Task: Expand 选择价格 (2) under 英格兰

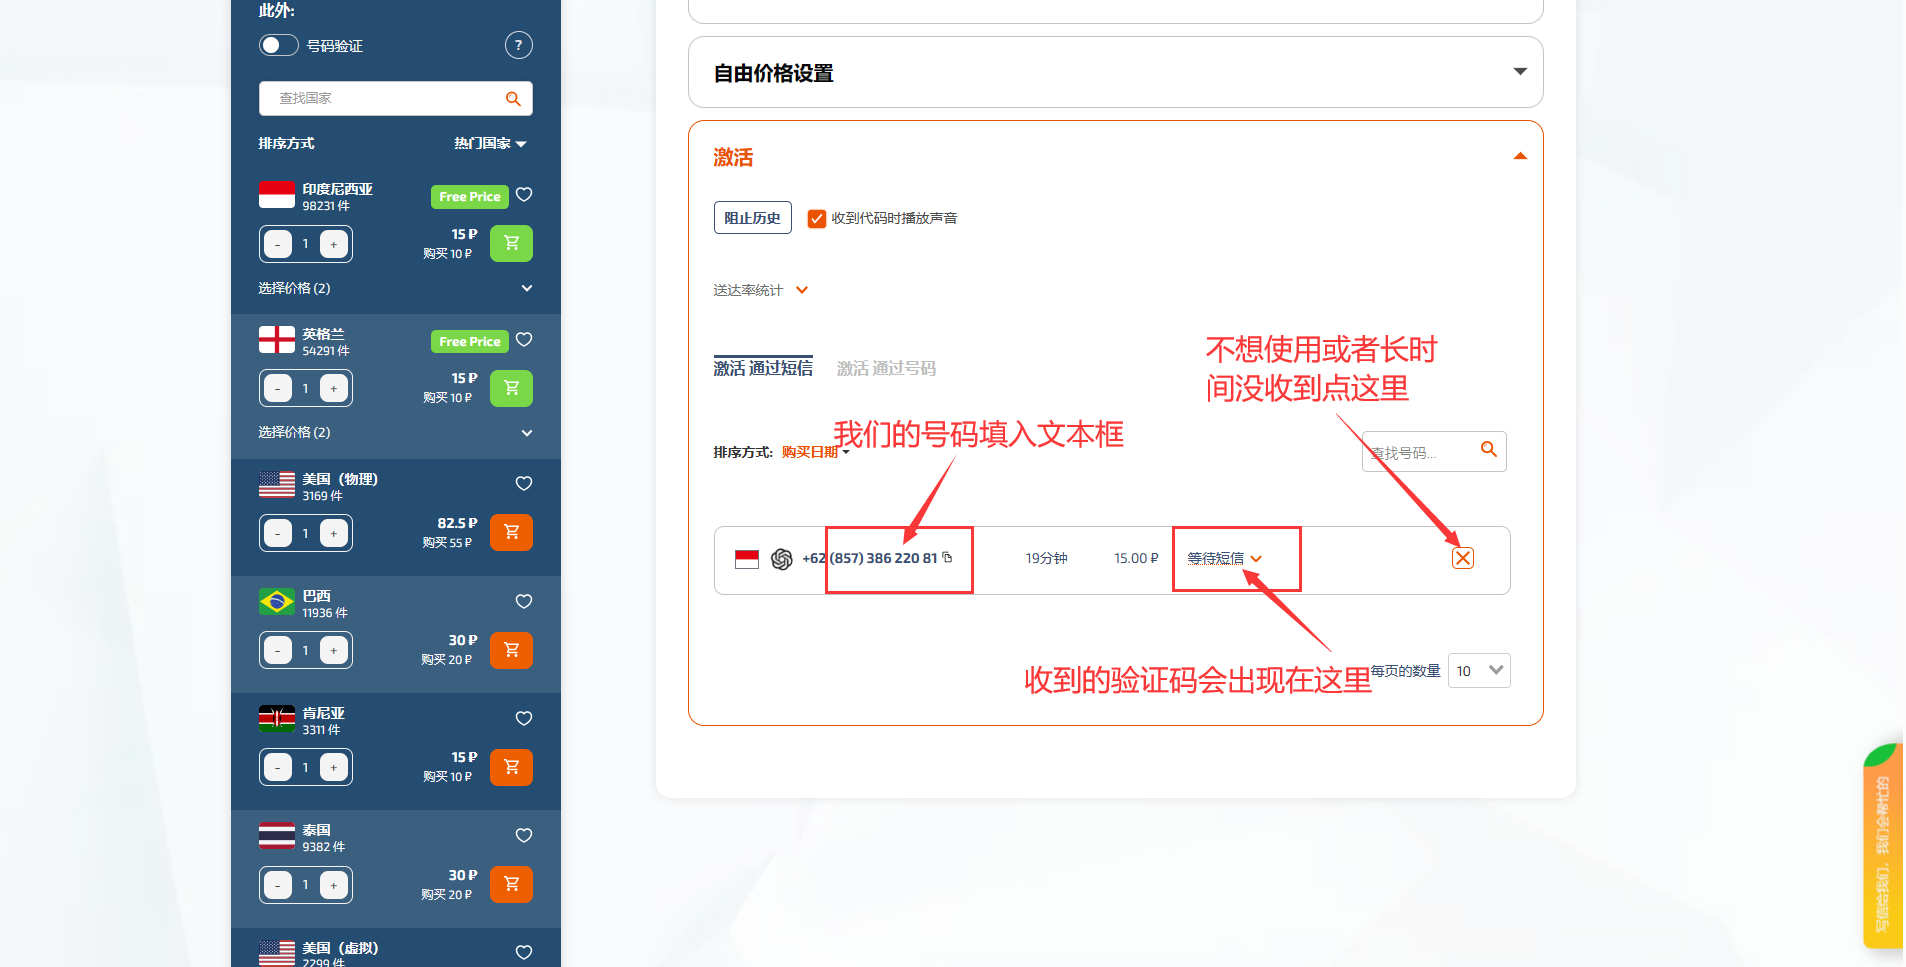Action: pos(395,432)
